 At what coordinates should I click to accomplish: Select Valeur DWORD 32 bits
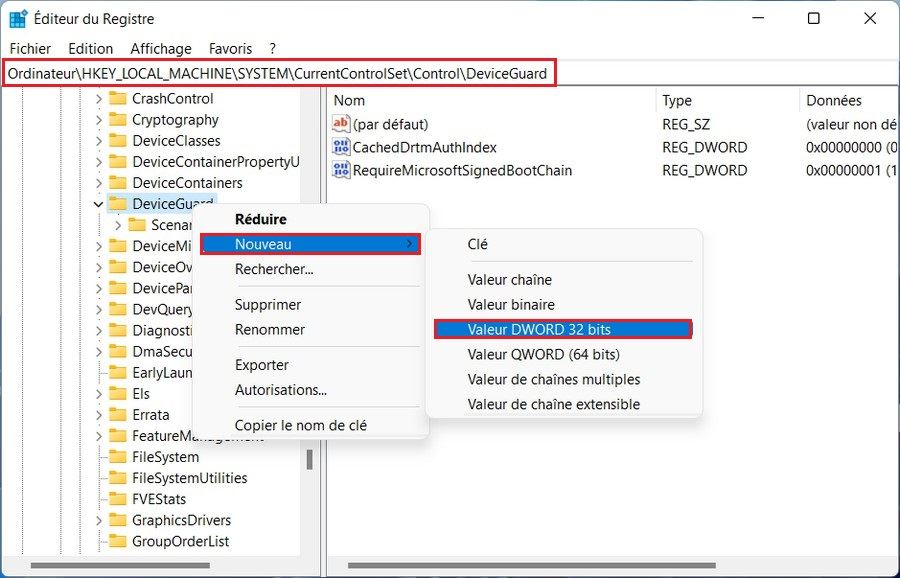[x=564, y=329]
